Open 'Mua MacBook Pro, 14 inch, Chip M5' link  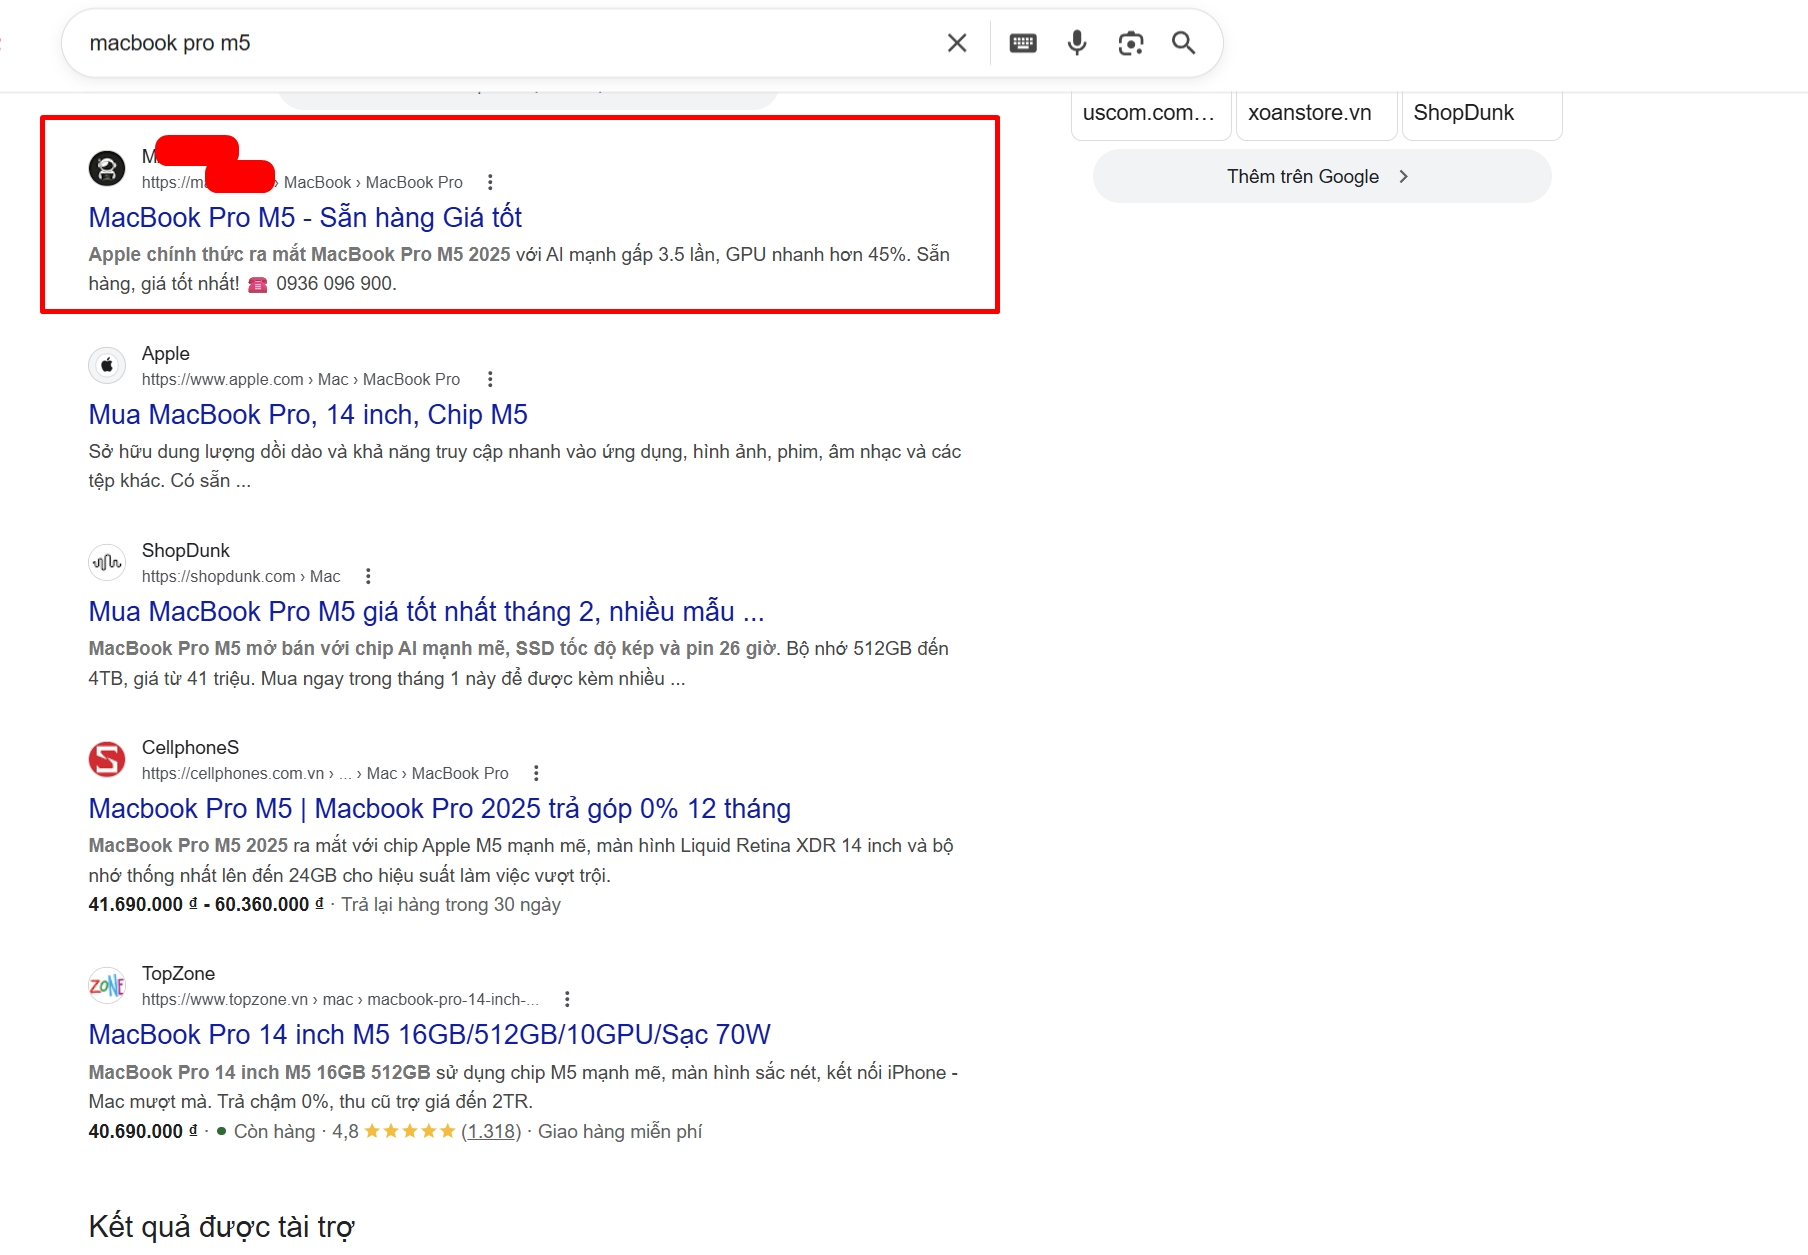point(308,414)
